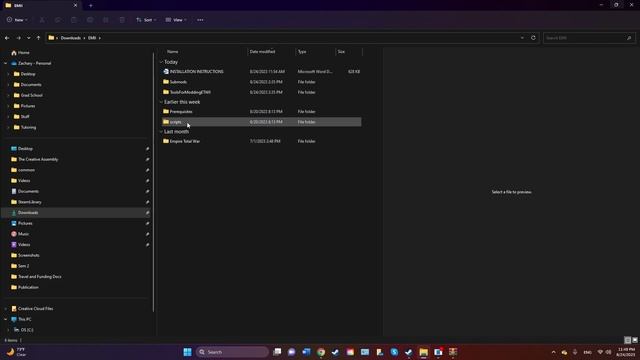The image size is (640, 360).
Task: Open the See more ellipsis menu
Action: coord(200,20)
